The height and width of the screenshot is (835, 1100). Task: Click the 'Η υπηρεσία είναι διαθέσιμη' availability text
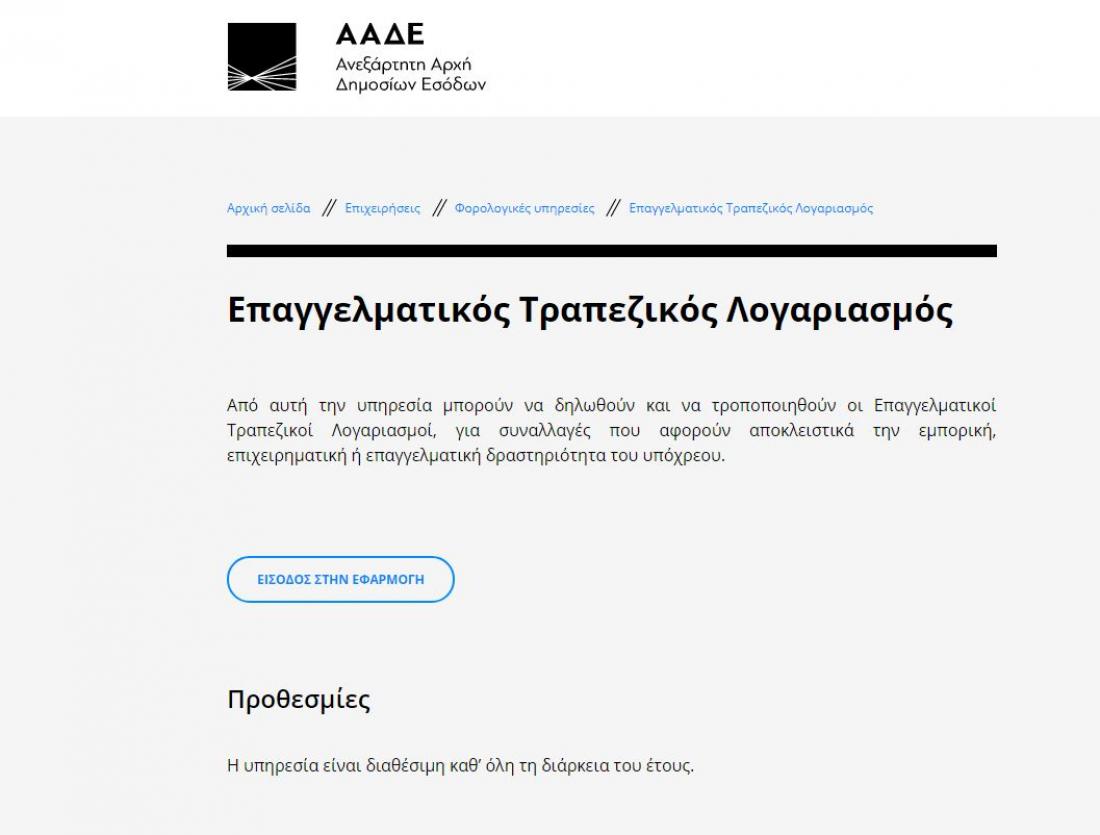[460, 767]
